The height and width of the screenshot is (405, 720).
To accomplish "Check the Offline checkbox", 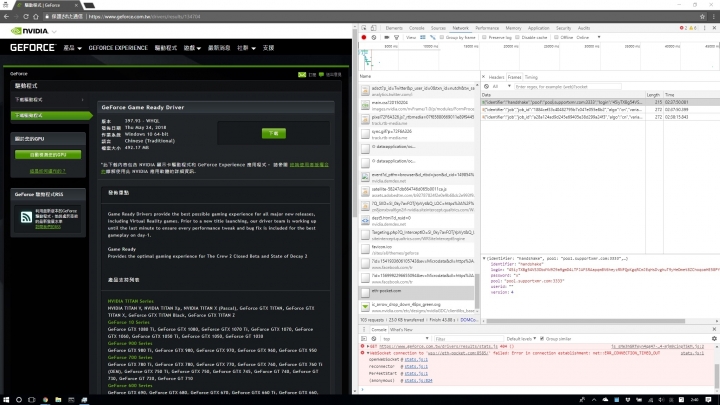I will (556, 37).
